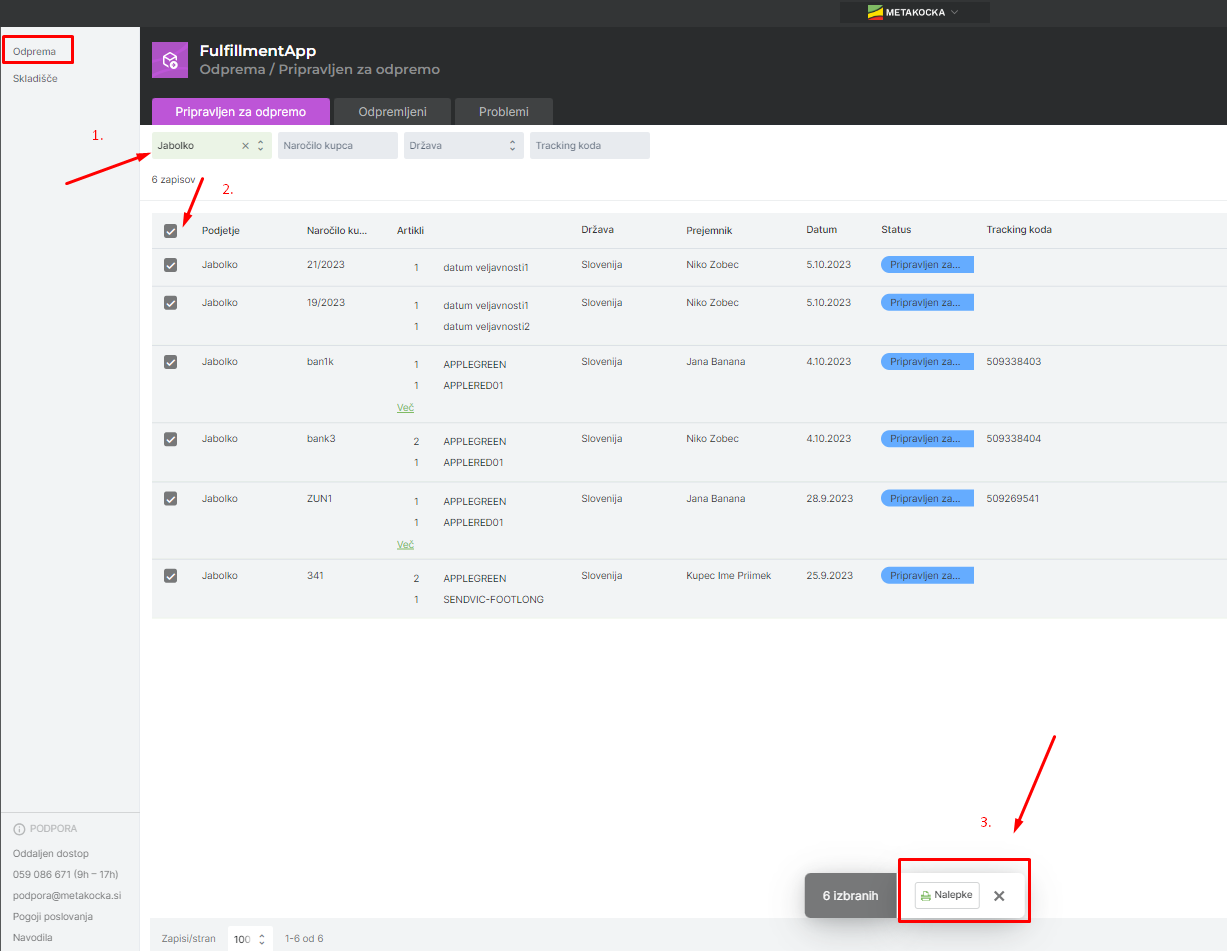Click order number bank3

(x=321, y=439)
